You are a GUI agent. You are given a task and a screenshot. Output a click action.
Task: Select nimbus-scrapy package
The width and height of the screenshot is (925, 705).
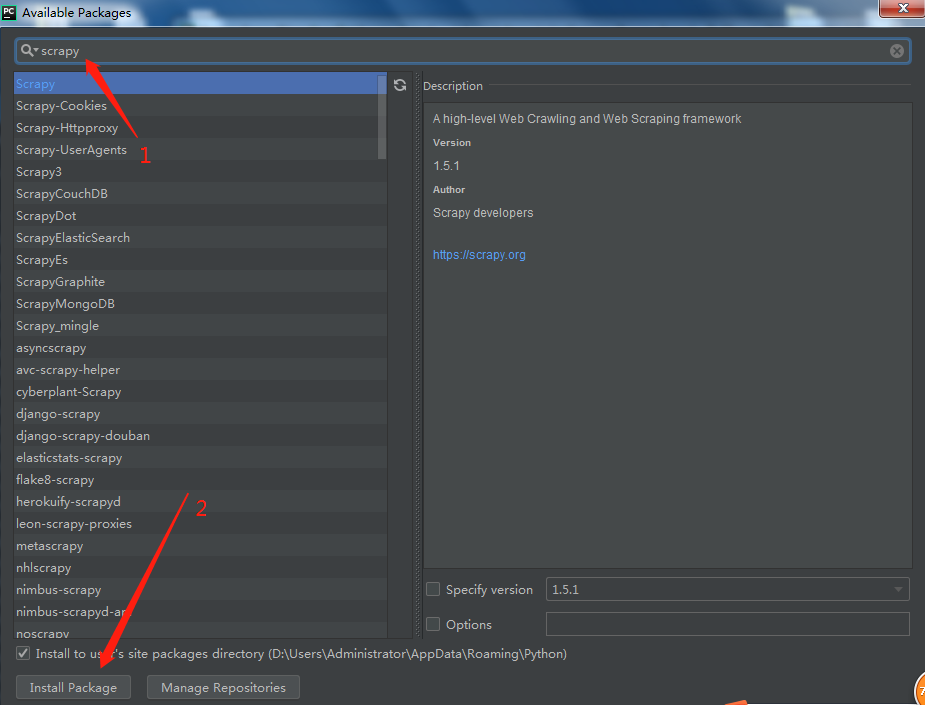click(200, 589)
